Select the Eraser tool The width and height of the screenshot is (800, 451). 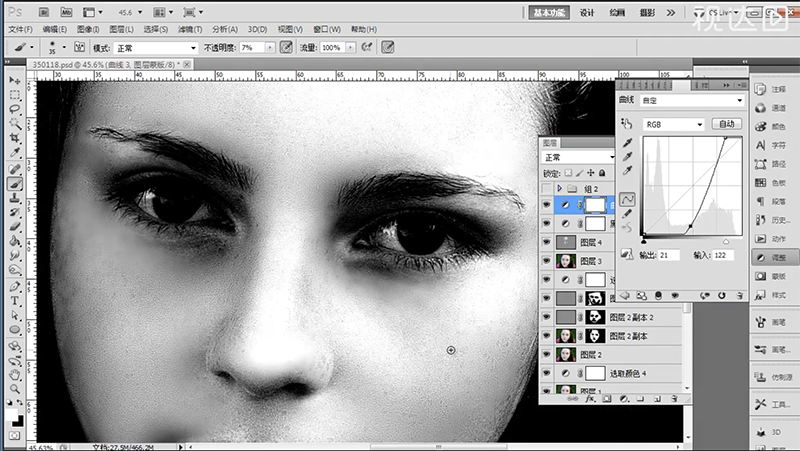point(14,227)
